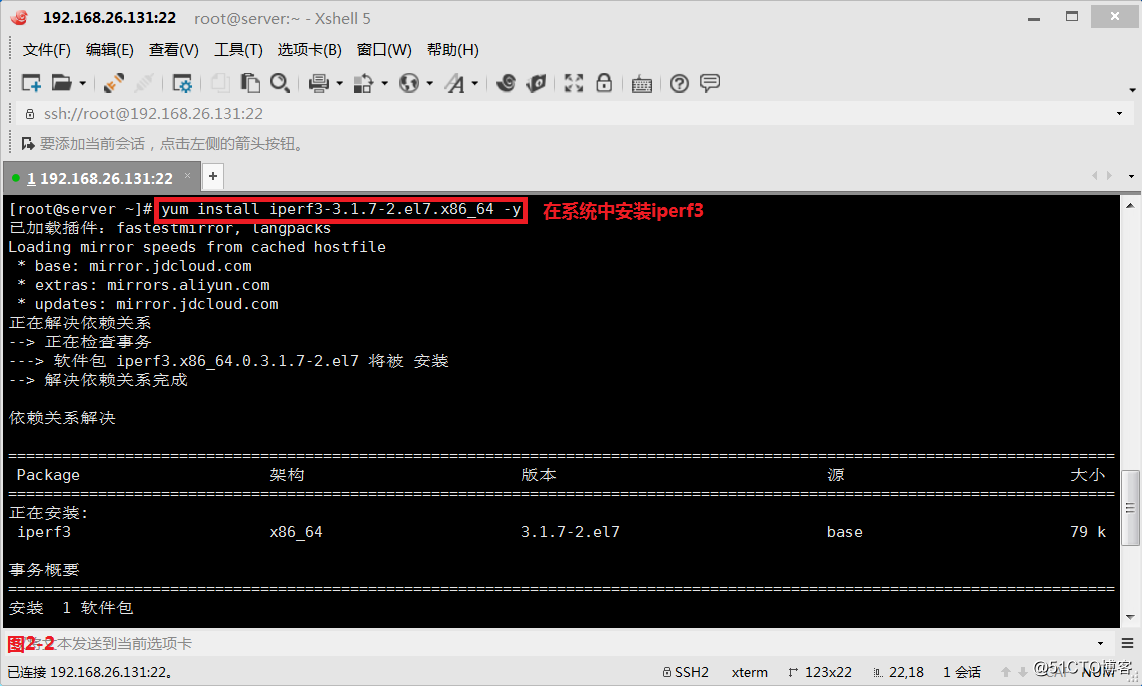Expand the Font dropdown arrow
Screen dimensions: 1142x686
(475, 84)
